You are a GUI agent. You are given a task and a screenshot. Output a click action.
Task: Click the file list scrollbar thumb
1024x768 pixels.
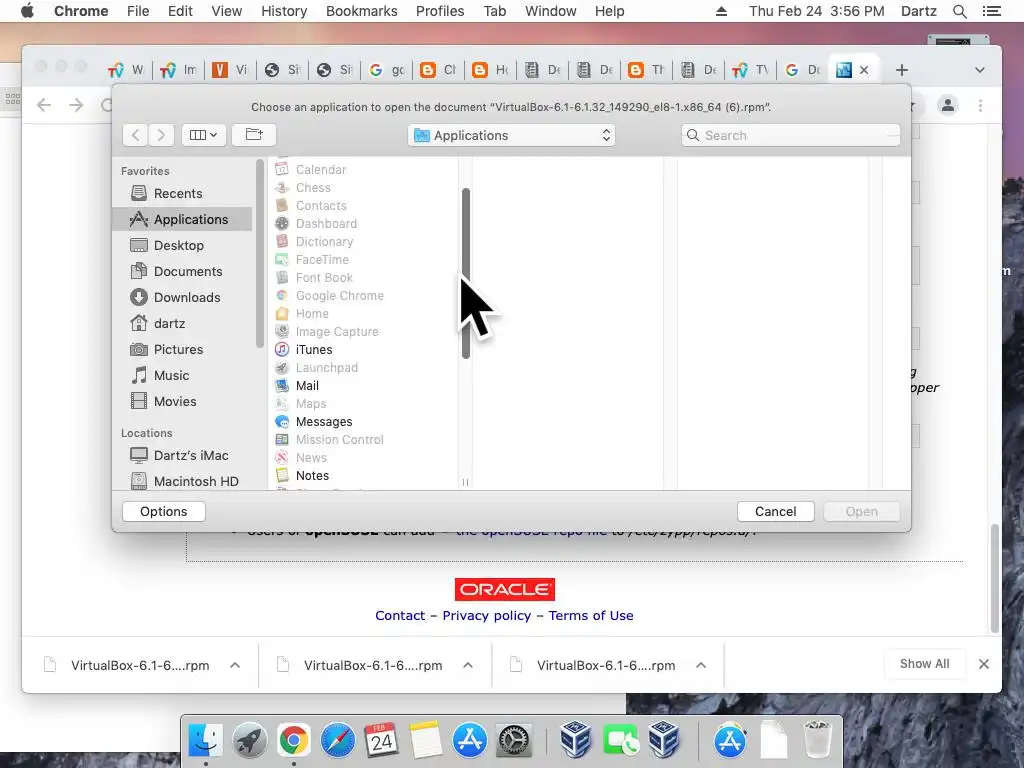click(x=466, y=273)
